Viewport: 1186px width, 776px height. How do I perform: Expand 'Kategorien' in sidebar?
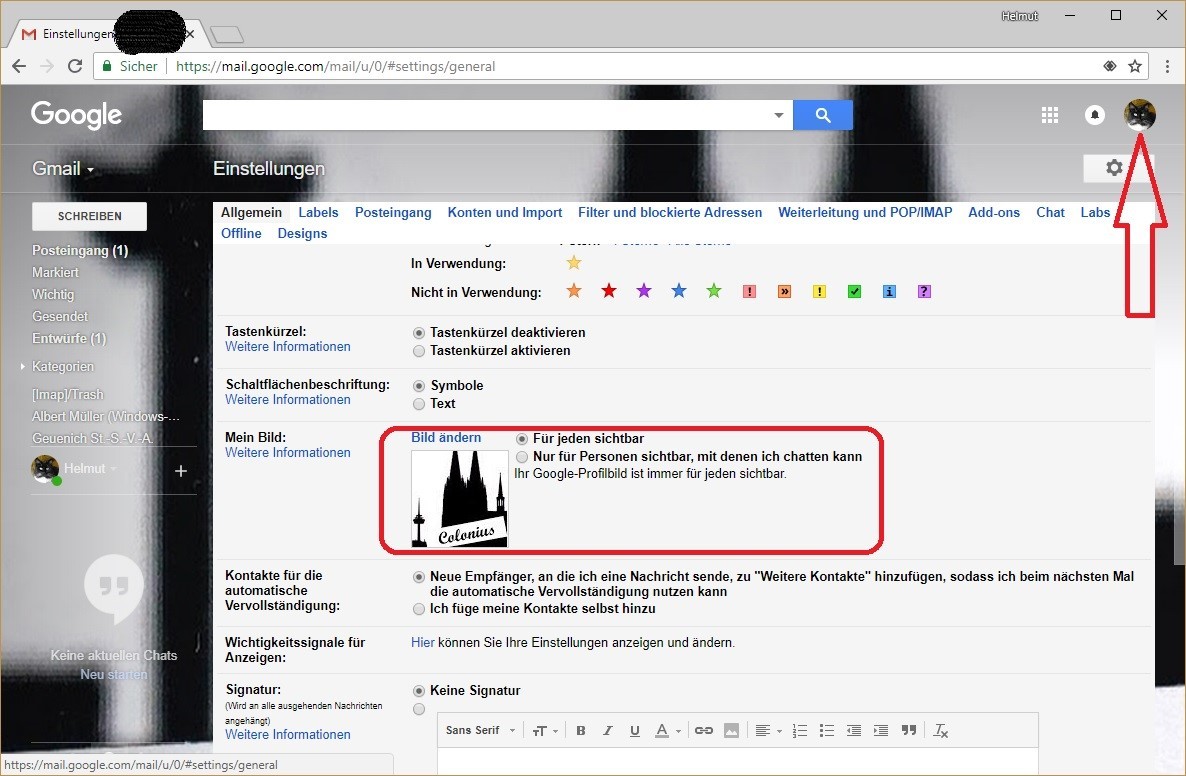(23, 366)
